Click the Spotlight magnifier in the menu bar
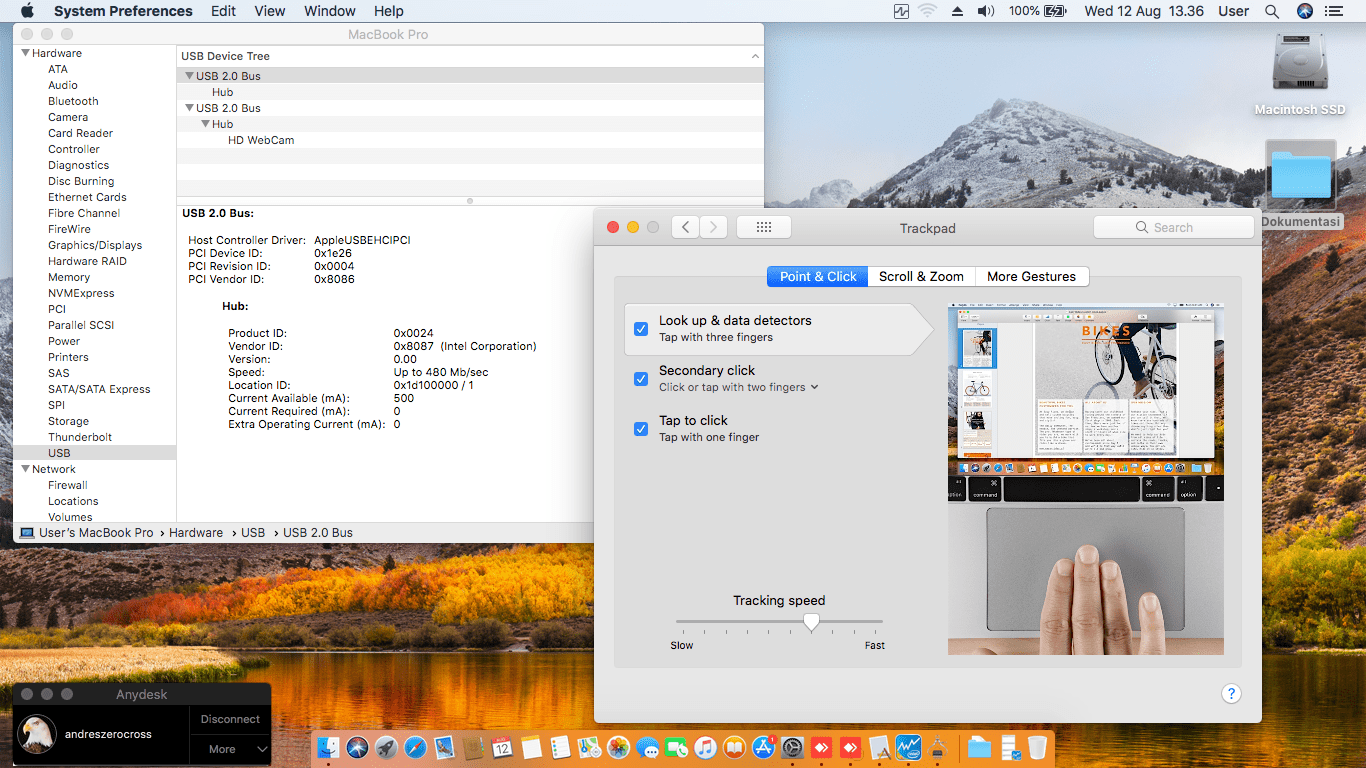Screen dimensions: 1366x768 coord(1272,11)
